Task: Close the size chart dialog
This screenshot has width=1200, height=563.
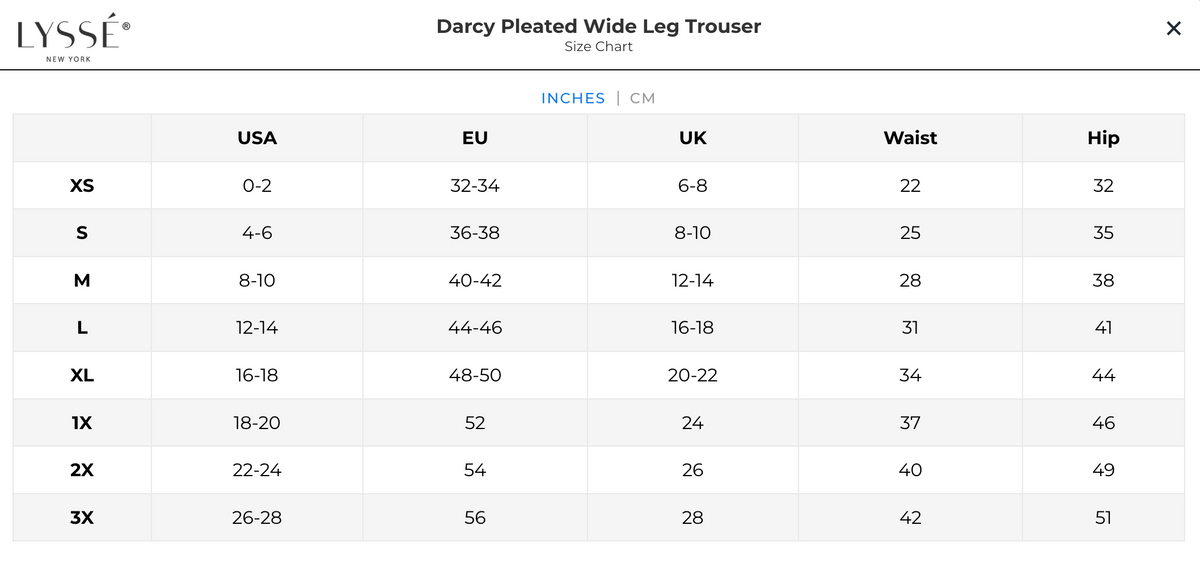Action: [1173, 29]
